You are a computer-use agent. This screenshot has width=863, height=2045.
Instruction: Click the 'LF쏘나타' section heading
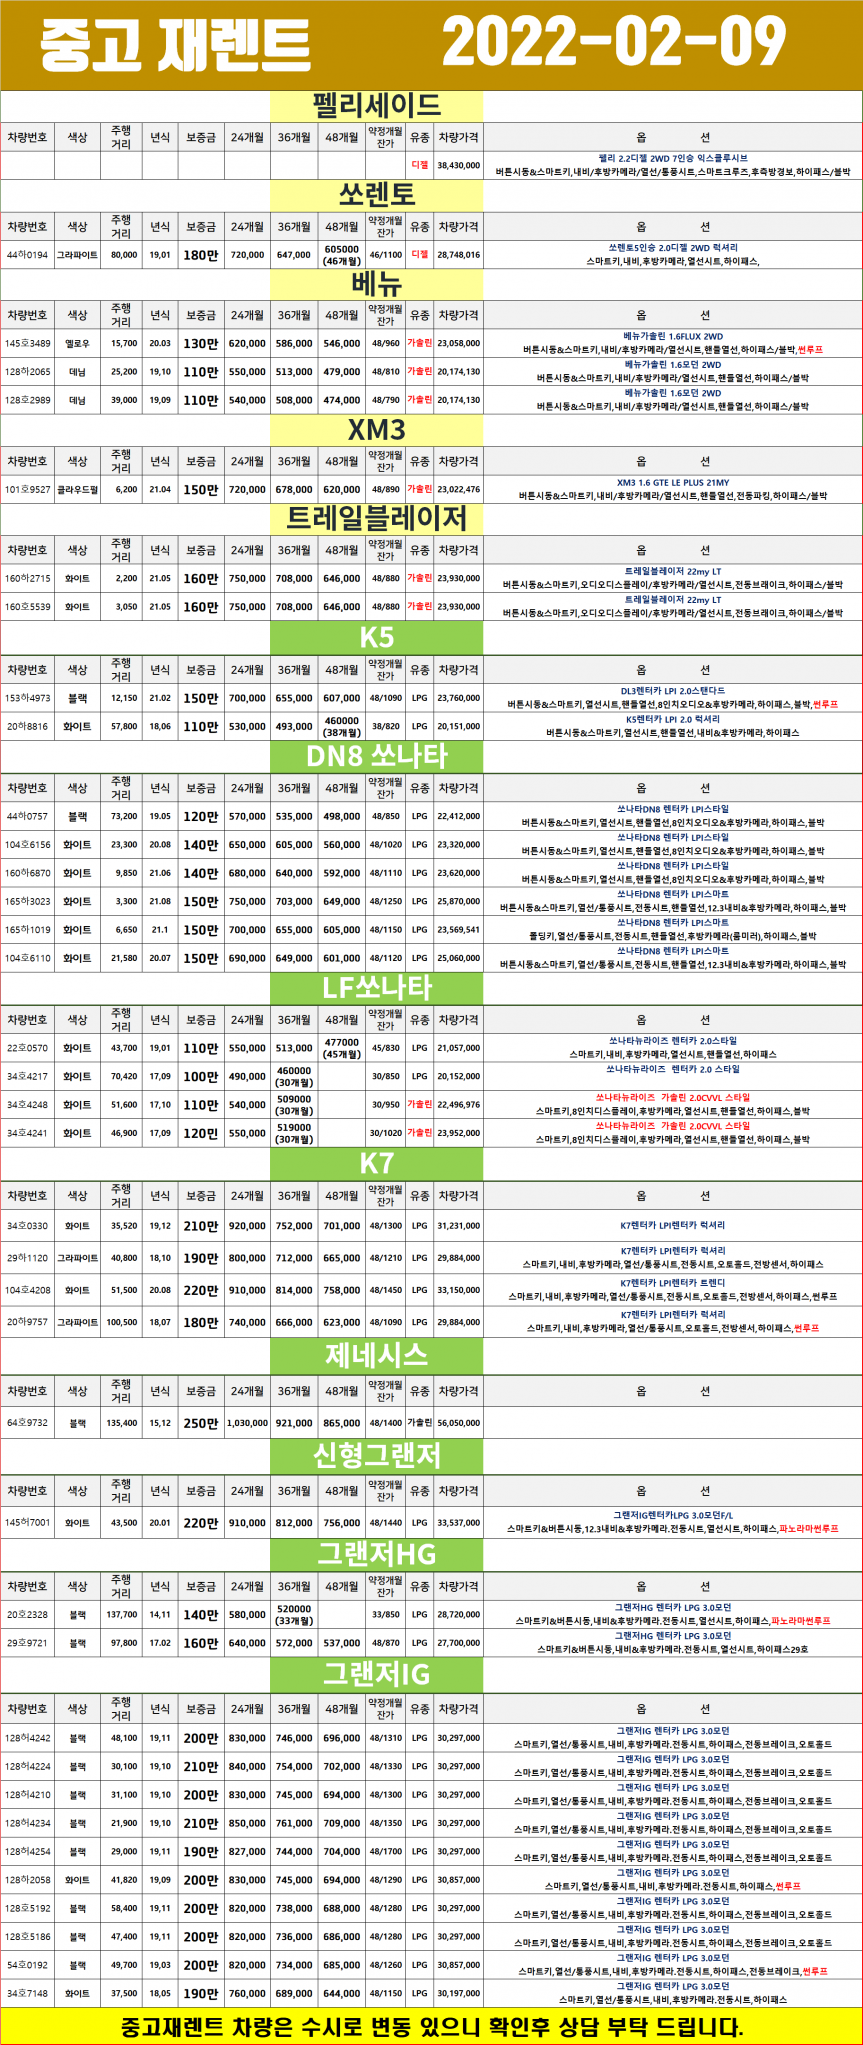pos(377,988)
